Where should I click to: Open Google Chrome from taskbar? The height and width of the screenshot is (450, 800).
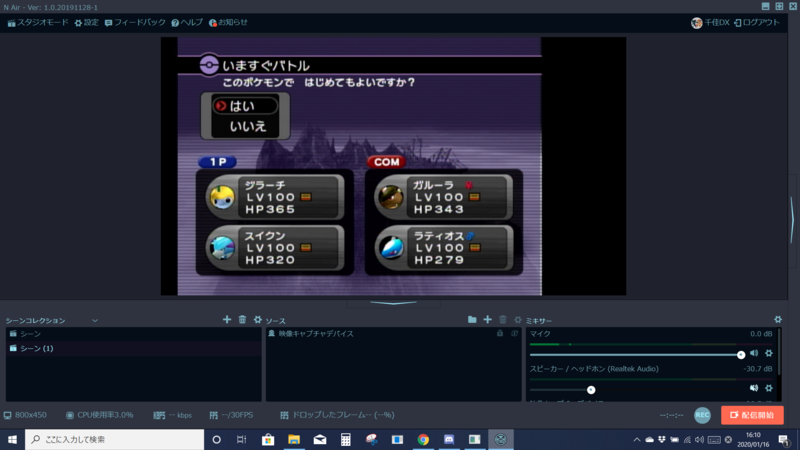[x=423, y=439]
